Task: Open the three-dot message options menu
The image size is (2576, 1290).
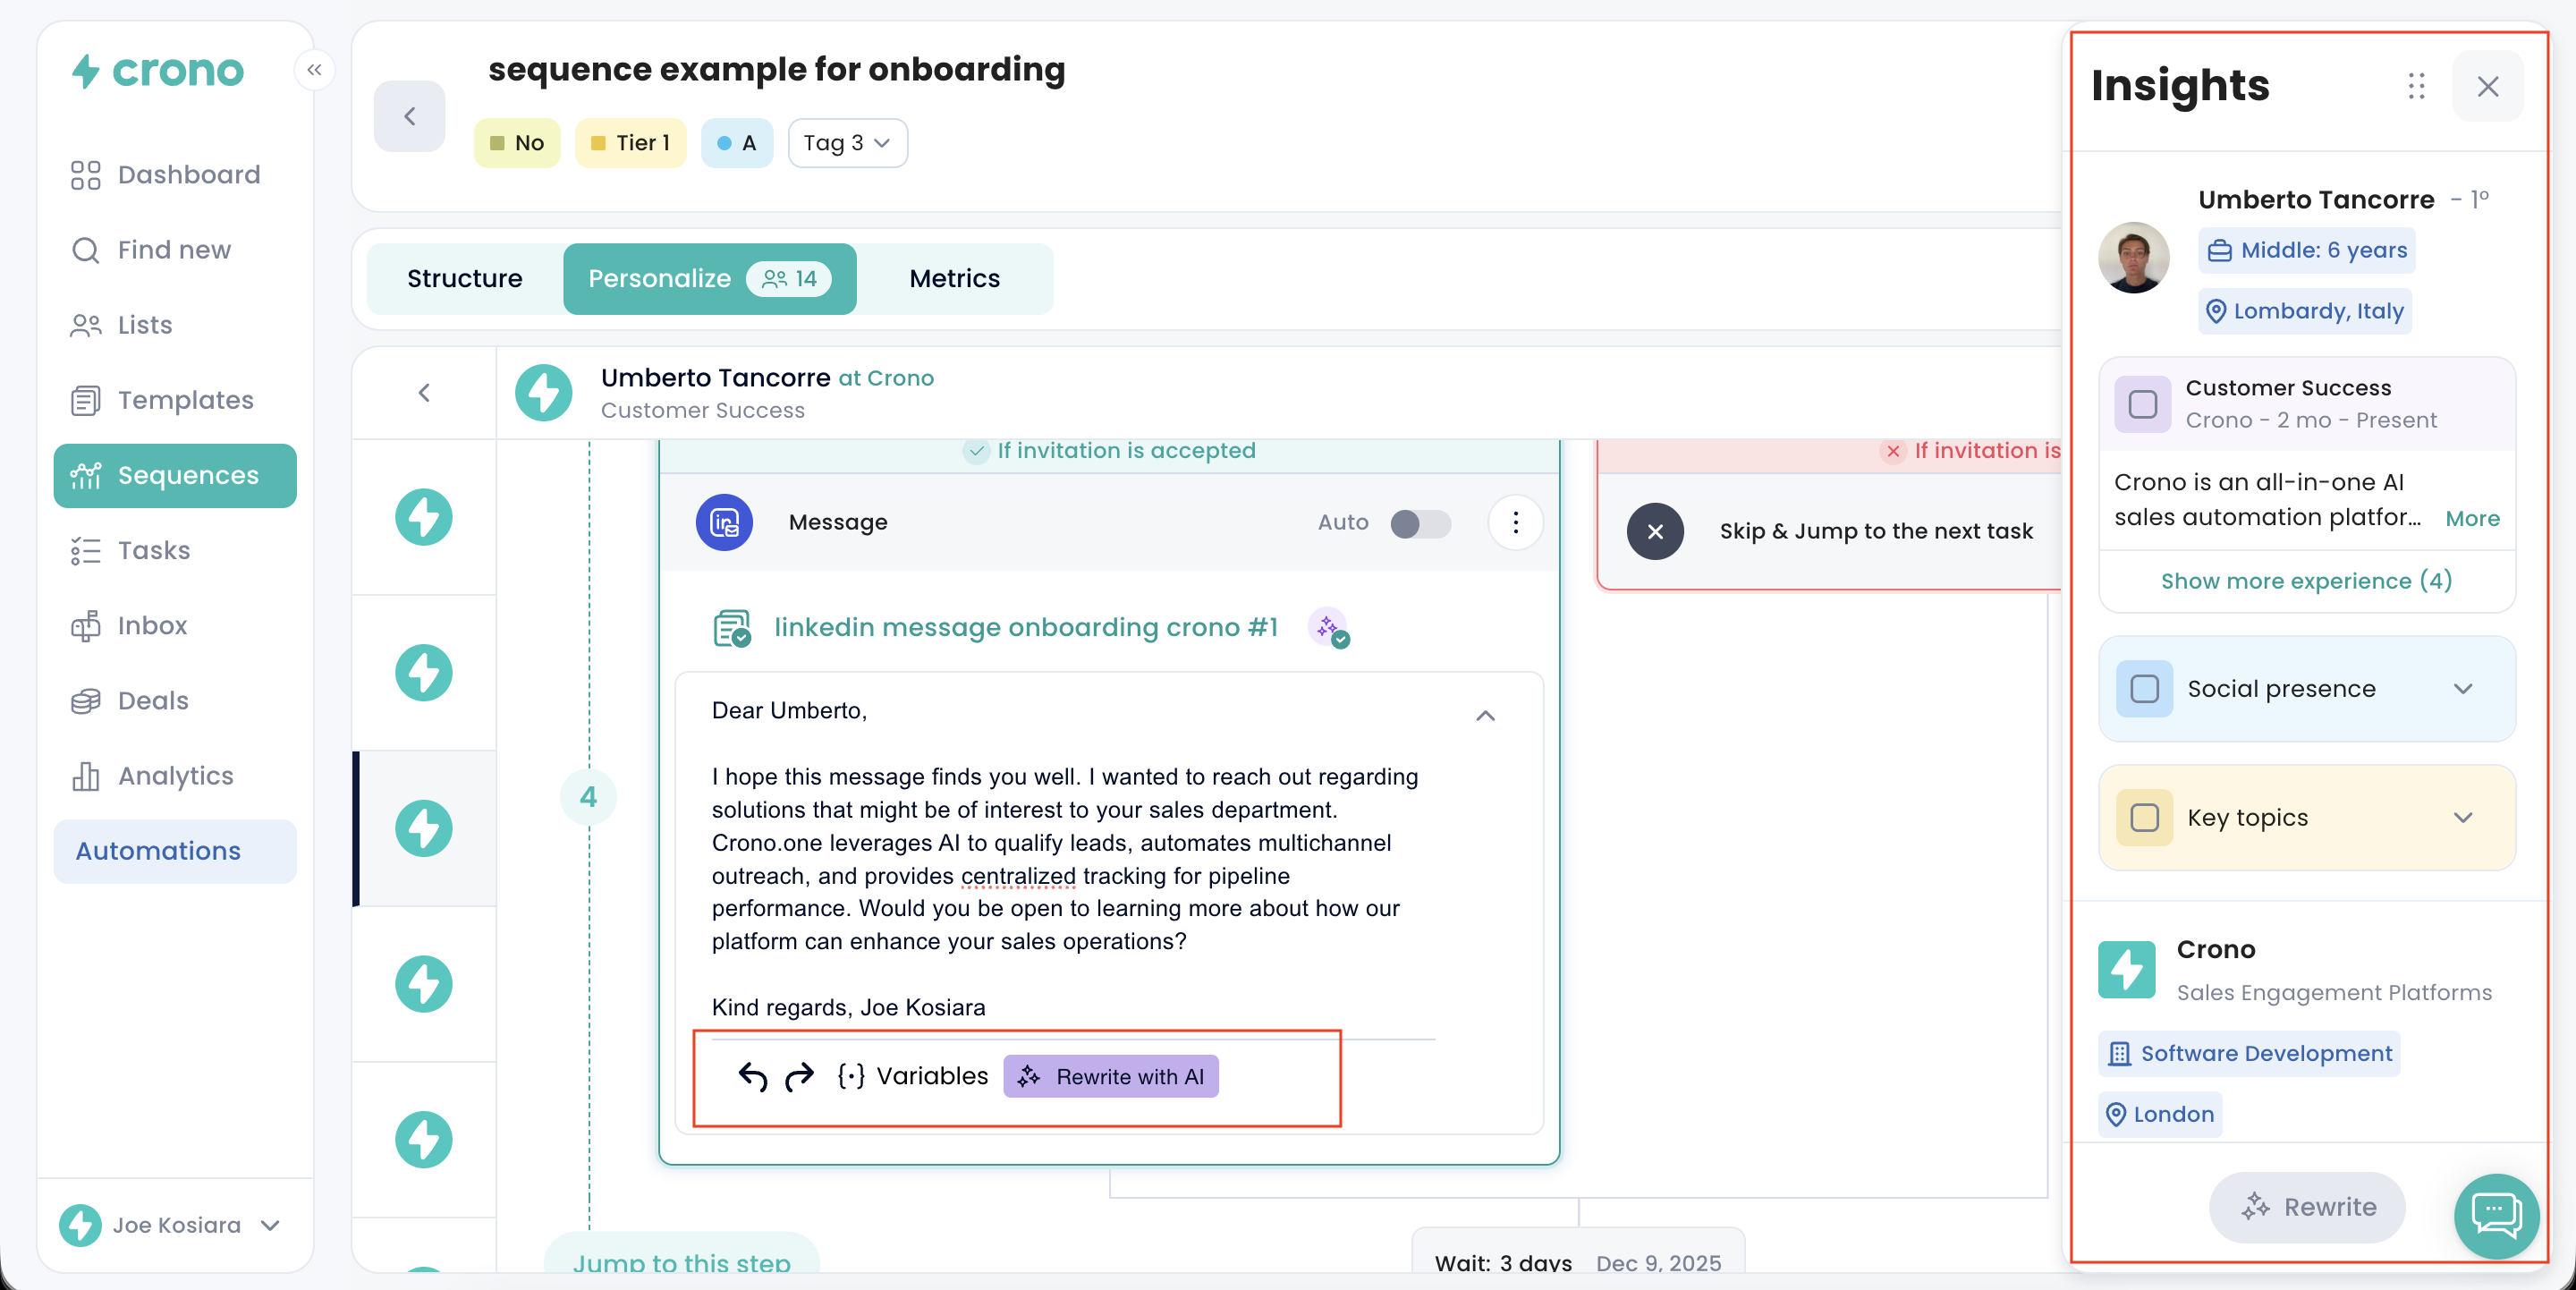Action: coord(1515,522)
